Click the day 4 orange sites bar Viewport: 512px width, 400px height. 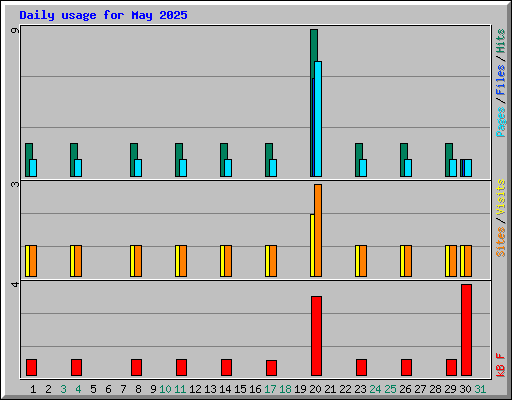(78, 261)
